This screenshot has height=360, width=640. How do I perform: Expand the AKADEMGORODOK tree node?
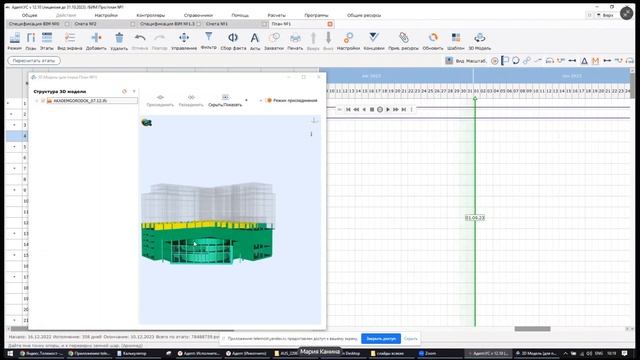coord(37,100)
